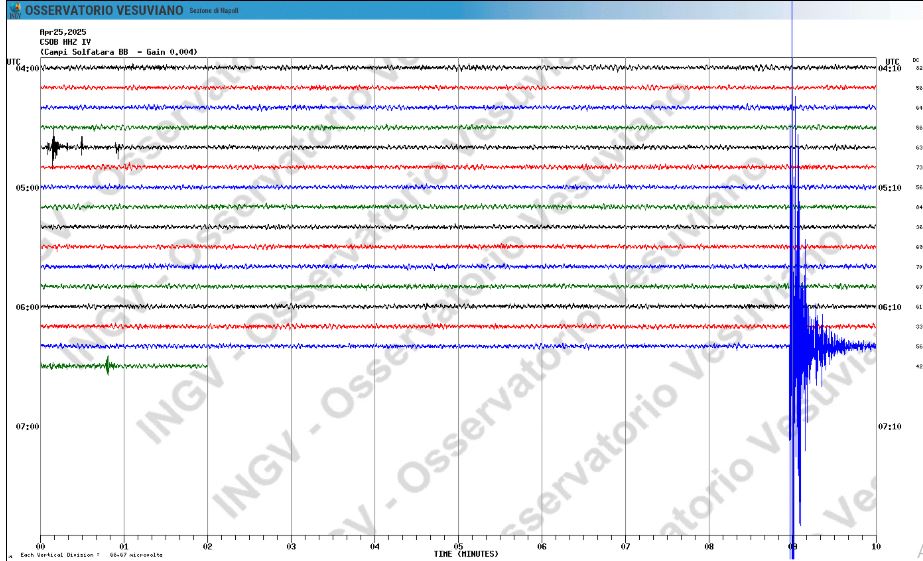The width and height of the screenshot is (923, 561).
Task: Click the DC value 79 in right column
Action: click(x=919, y=267)
